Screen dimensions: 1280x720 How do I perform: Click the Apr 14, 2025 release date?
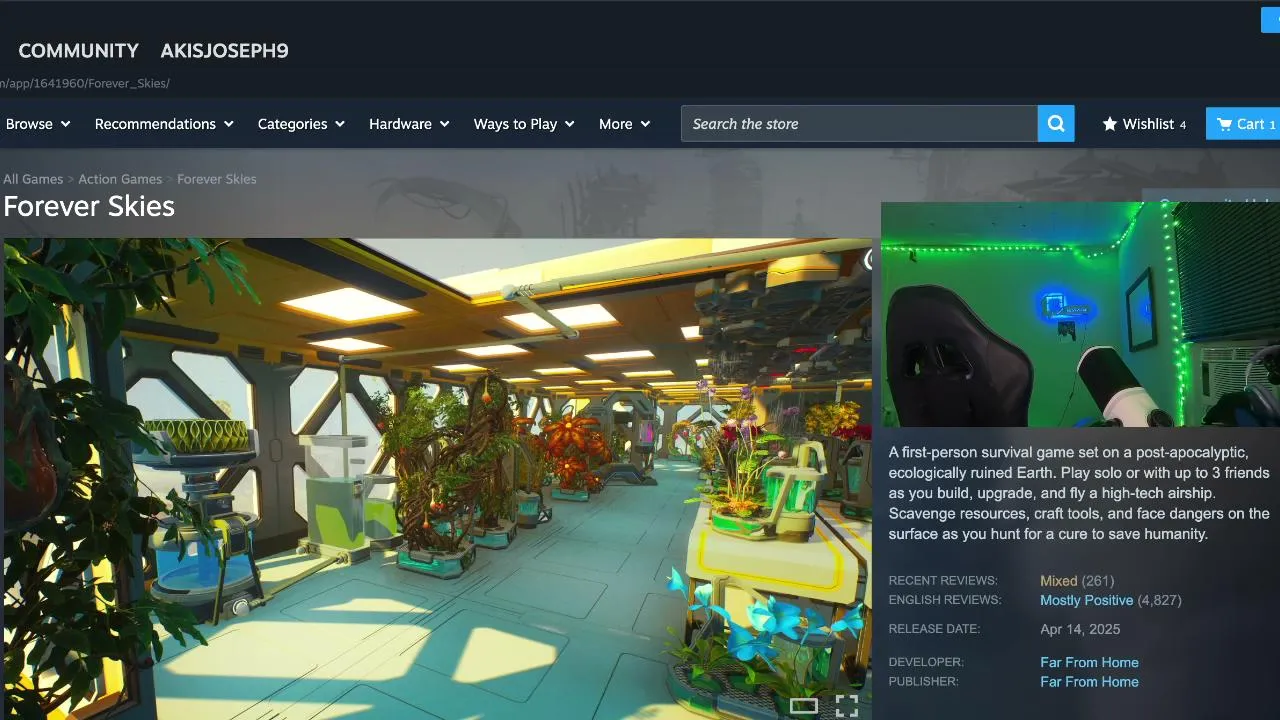point(1080,629)
